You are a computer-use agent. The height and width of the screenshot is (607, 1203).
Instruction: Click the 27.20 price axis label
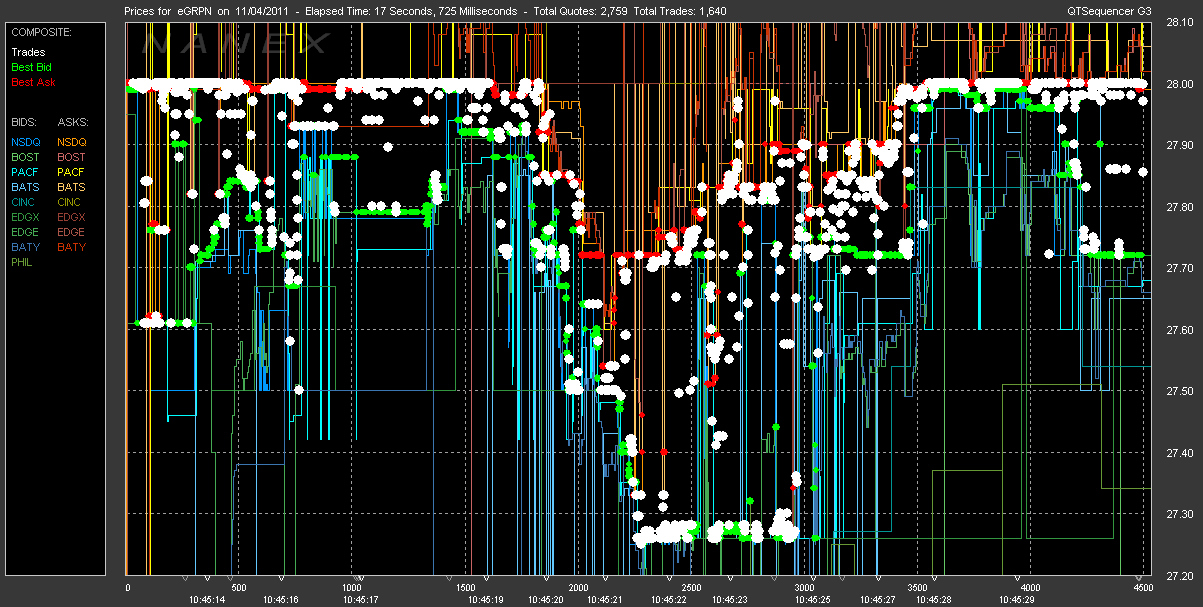click(1181, 576)
